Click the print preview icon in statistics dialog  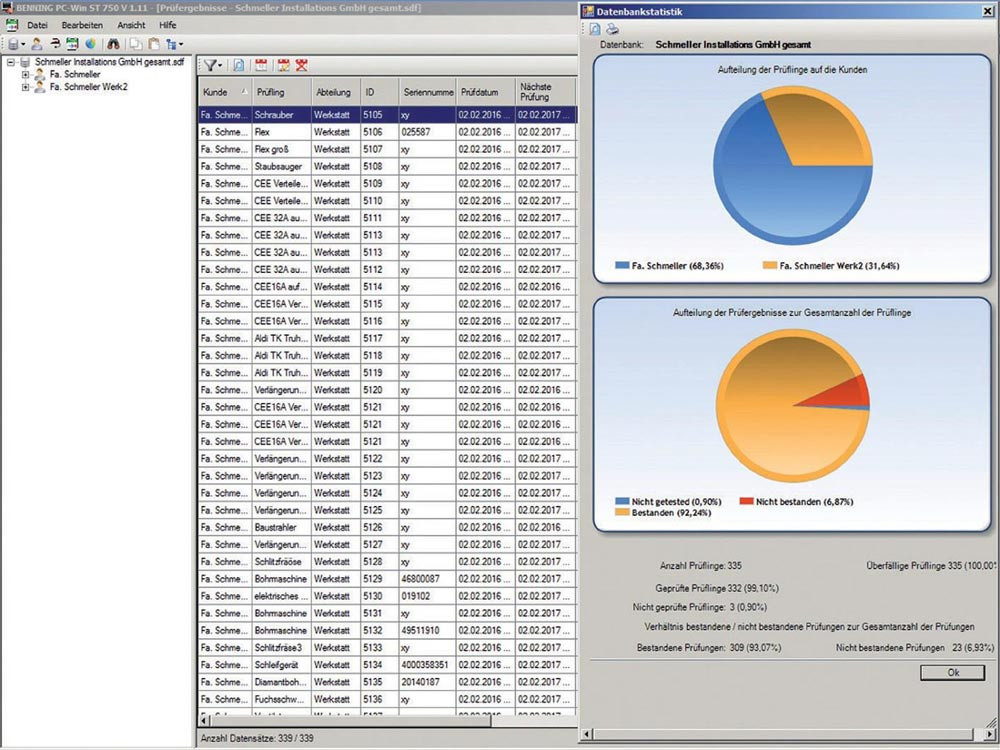(596, 28)
